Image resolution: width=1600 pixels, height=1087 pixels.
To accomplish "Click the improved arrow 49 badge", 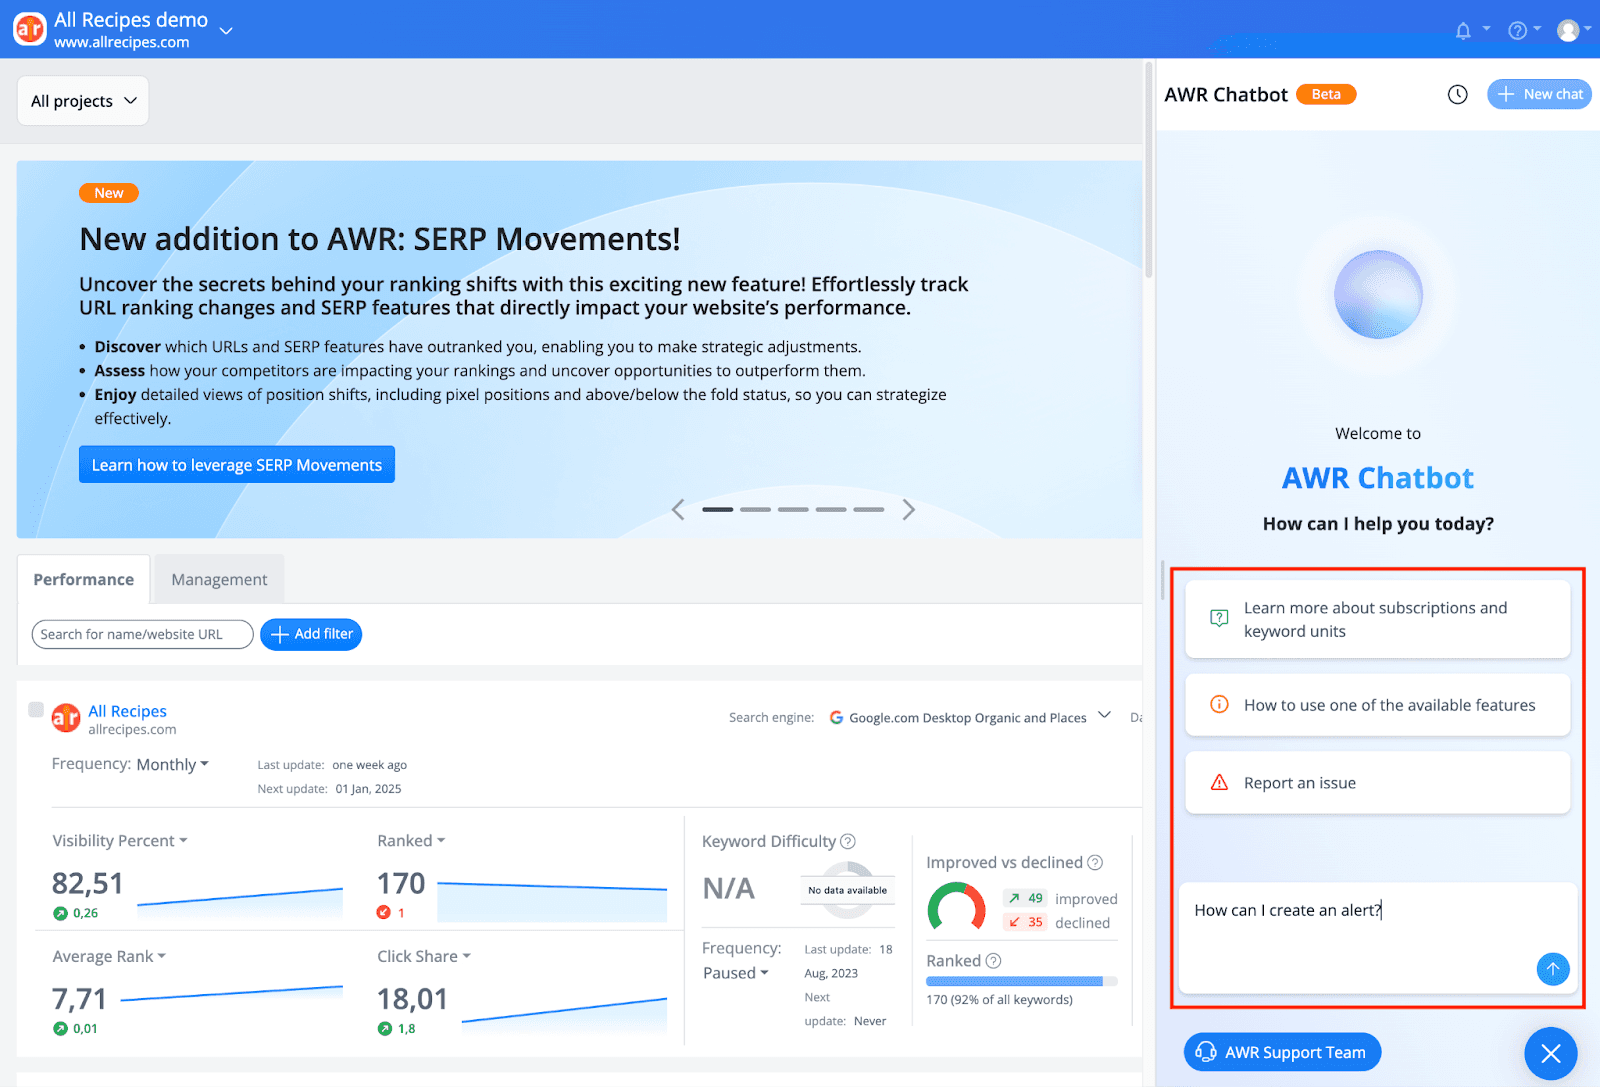I will [1025, 898].
